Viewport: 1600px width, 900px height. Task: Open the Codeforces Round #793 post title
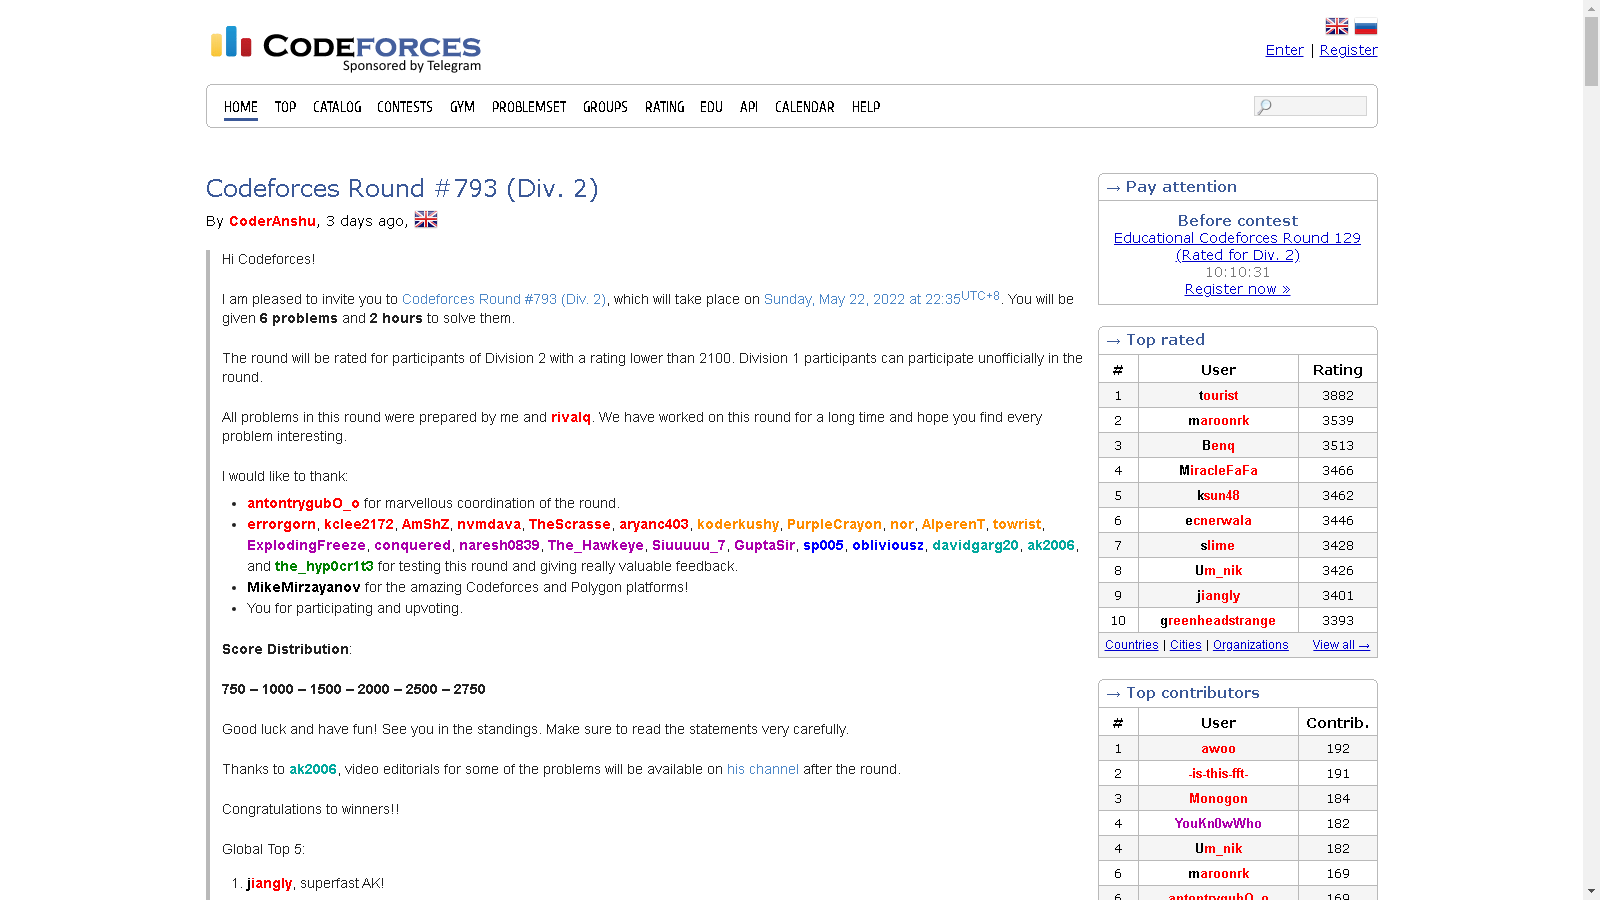coord(402,188)
